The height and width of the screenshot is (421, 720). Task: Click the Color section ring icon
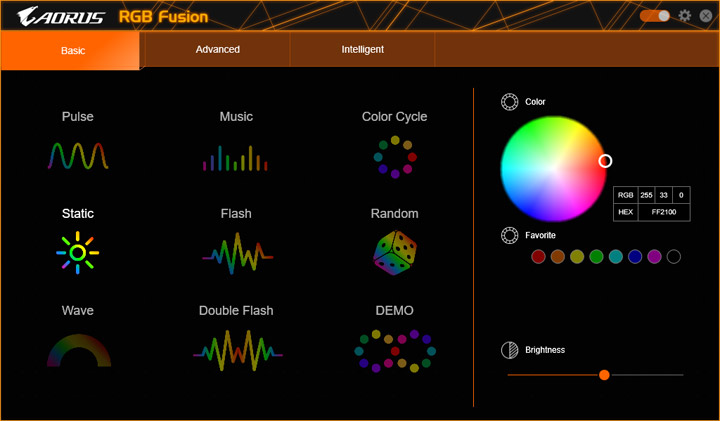(x=509, y=102)
